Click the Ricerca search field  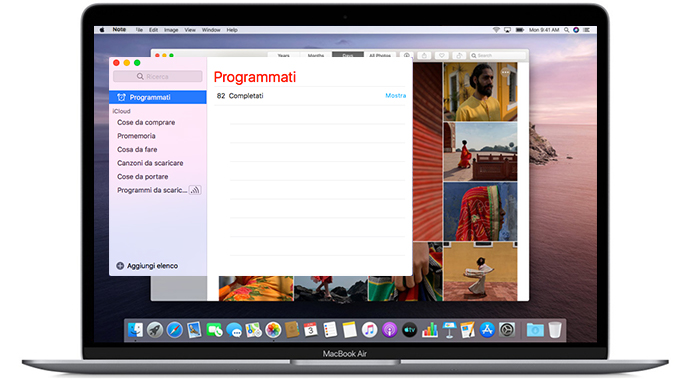pos(158,77)
